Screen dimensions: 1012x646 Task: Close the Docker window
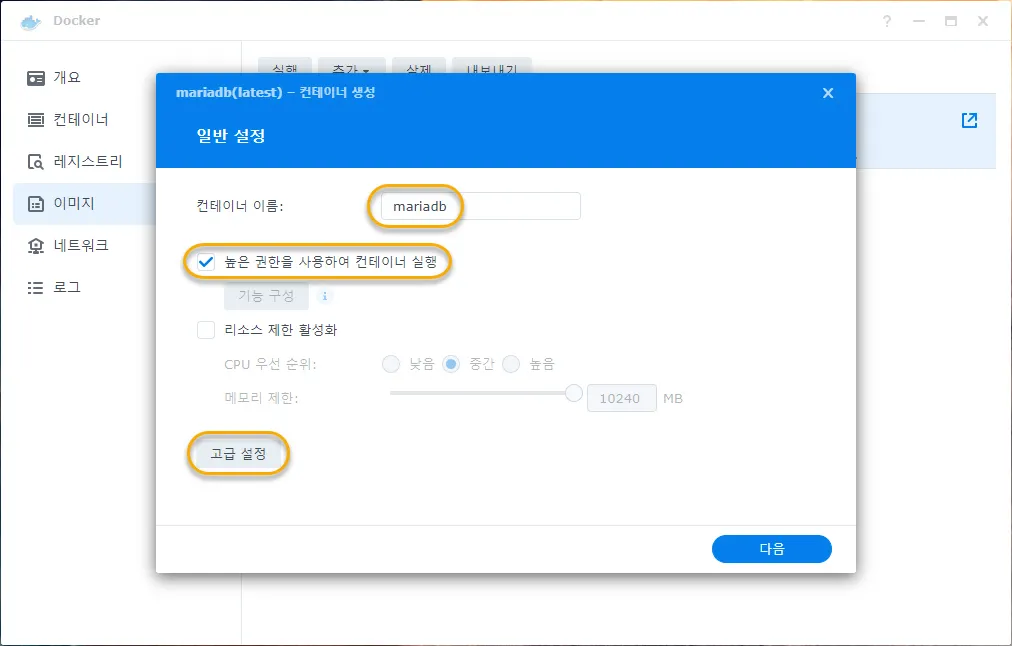pyautogui.click(x=982, y=21)
